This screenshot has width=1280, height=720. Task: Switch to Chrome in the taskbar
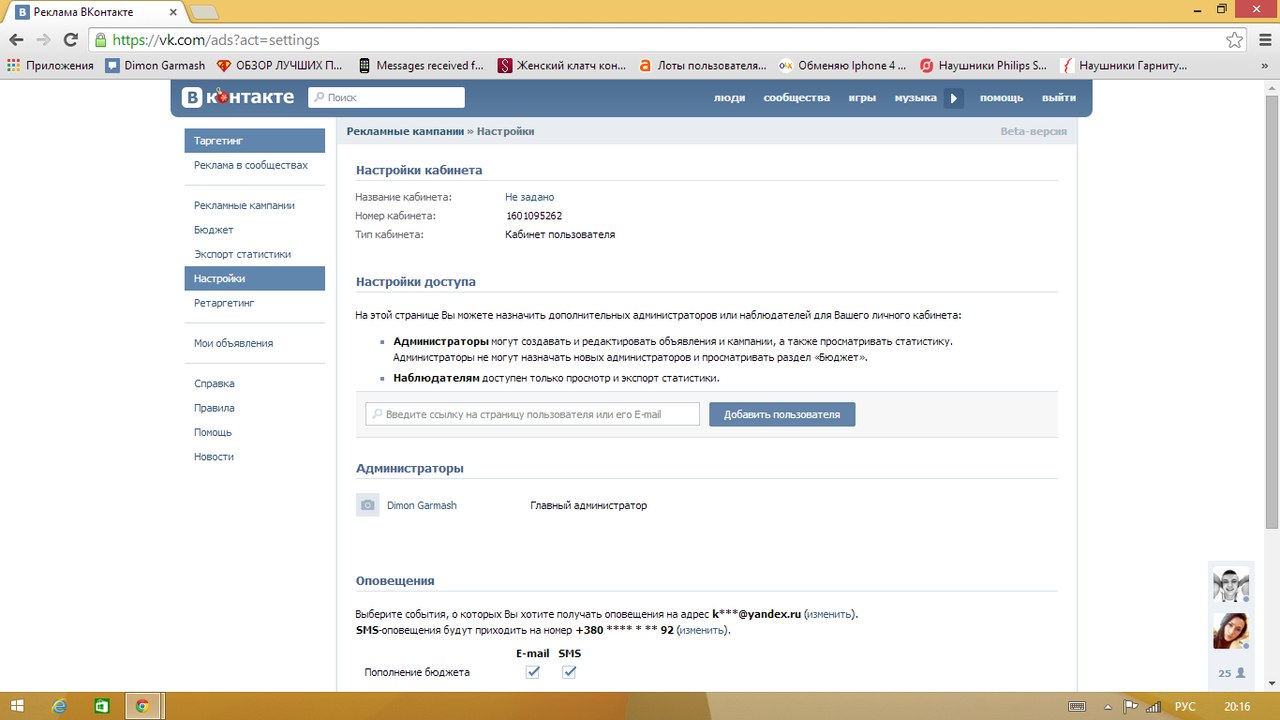coord(143,706)
